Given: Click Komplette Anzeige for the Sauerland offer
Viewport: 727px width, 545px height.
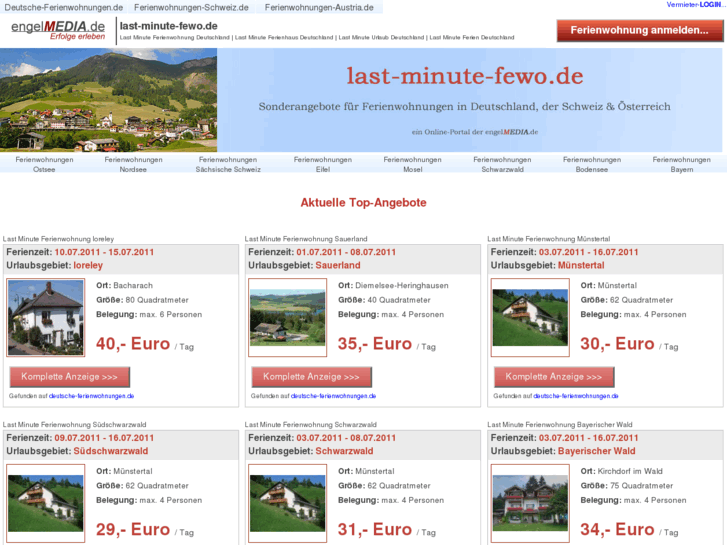Looking at the screenshot, I should [x=312, y=377].
